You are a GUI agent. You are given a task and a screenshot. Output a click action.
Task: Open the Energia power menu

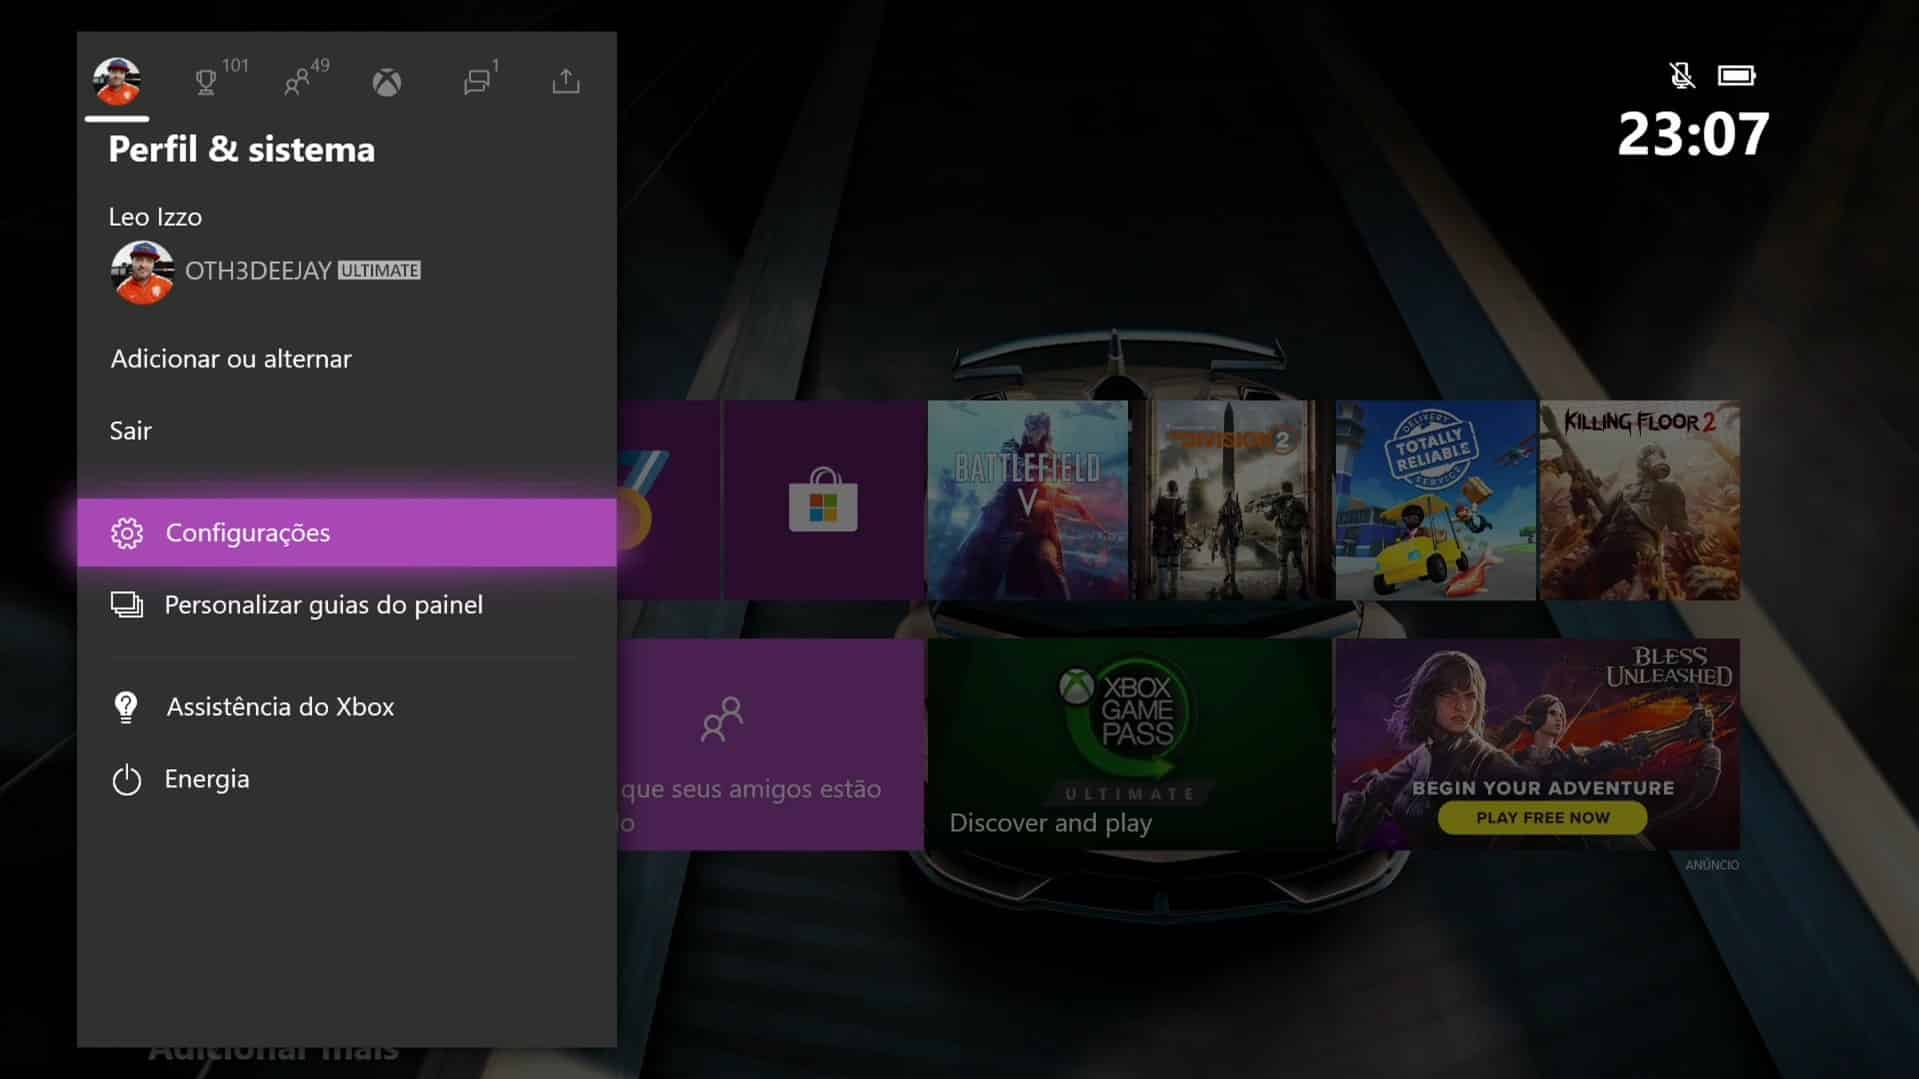tap(347, 779)
